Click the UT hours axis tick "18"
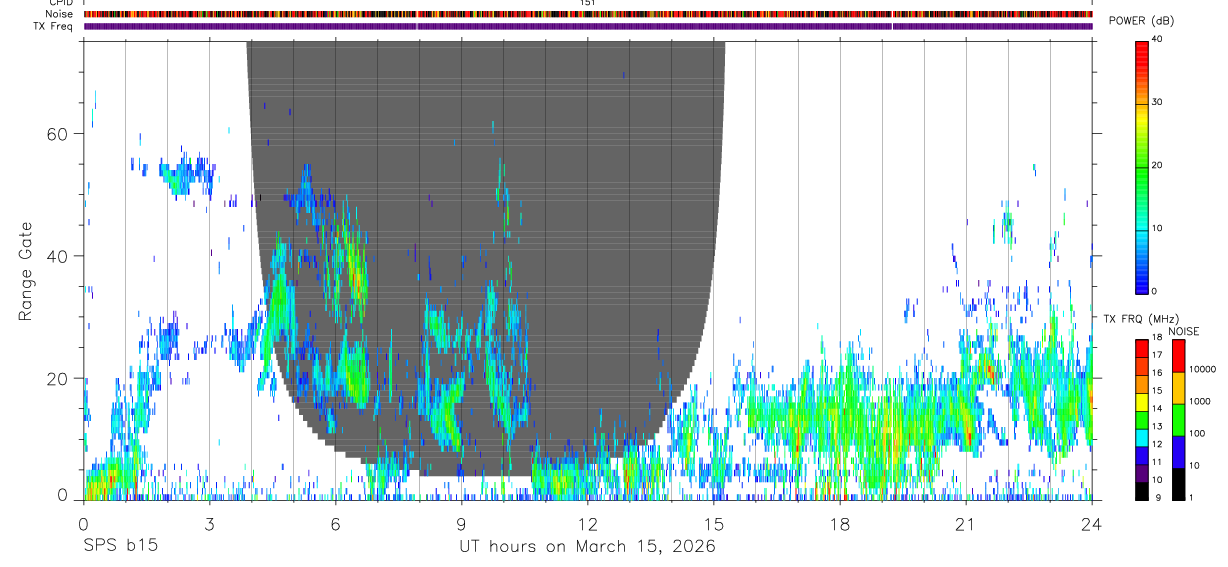 pos(839,523)
